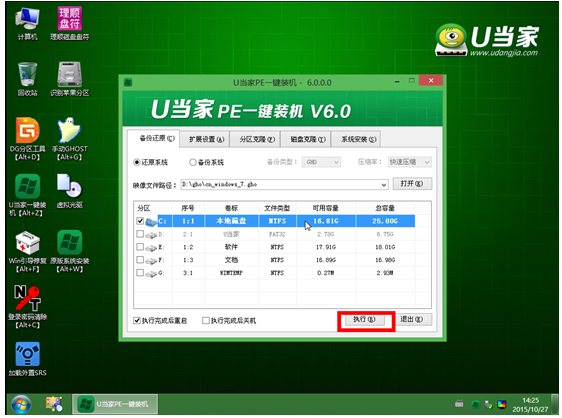Click the U当家 label in D: row

[x=231, y=234]
